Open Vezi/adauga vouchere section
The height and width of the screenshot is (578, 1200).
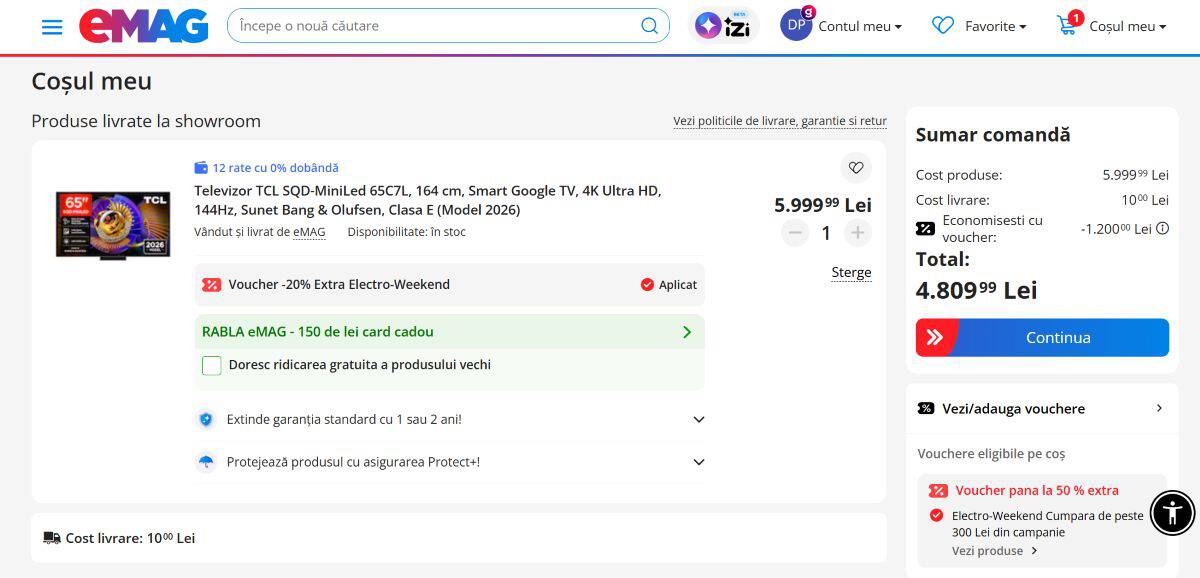[1041, 408]
